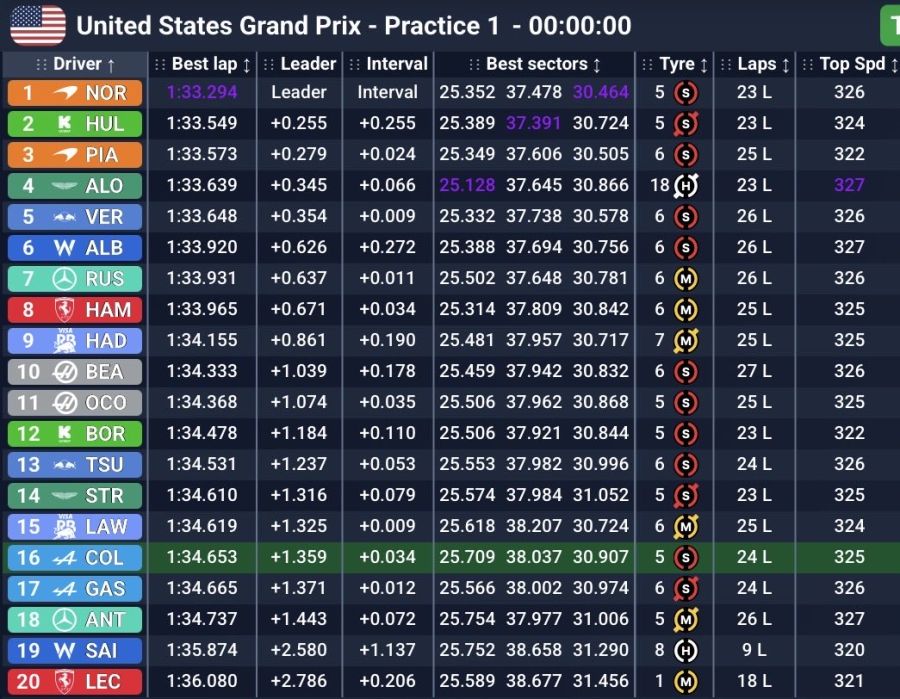Click Alonso's hard tyre icon
Viewport: 900px width, 699px height.
tap(685, 185)
